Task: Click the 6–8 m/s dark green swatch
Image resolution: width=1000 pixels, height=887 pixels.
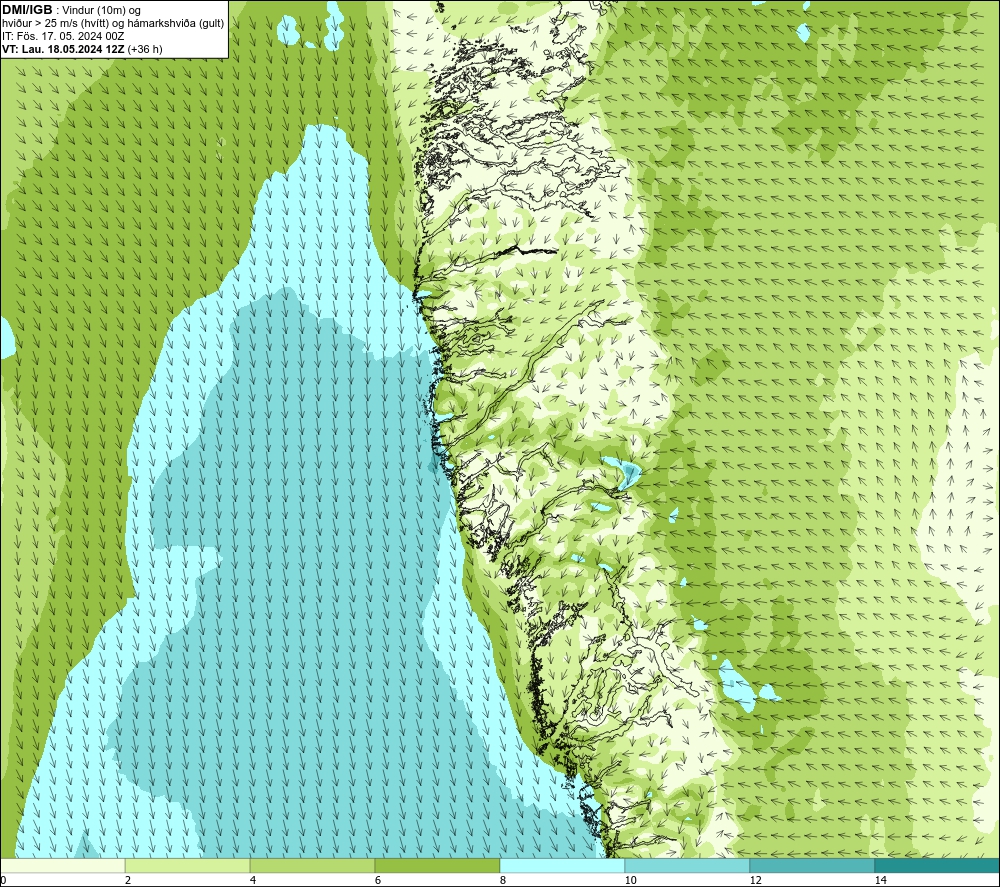Action: pos(438,865)
